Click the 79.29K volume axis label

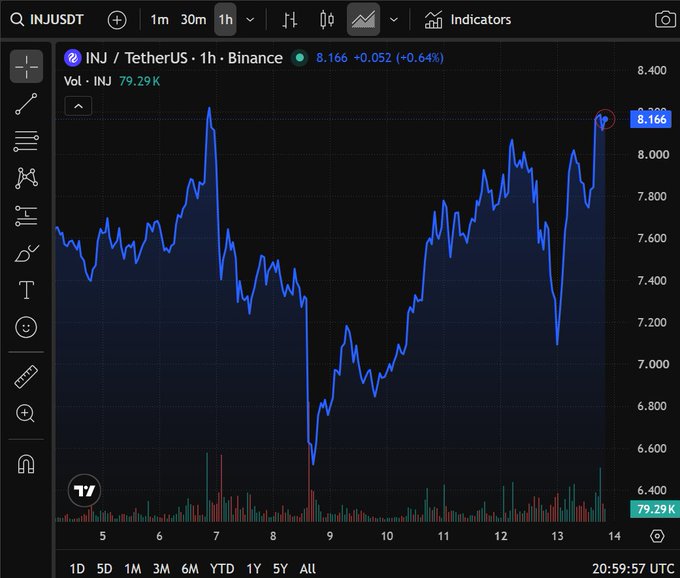coord(655,509)
